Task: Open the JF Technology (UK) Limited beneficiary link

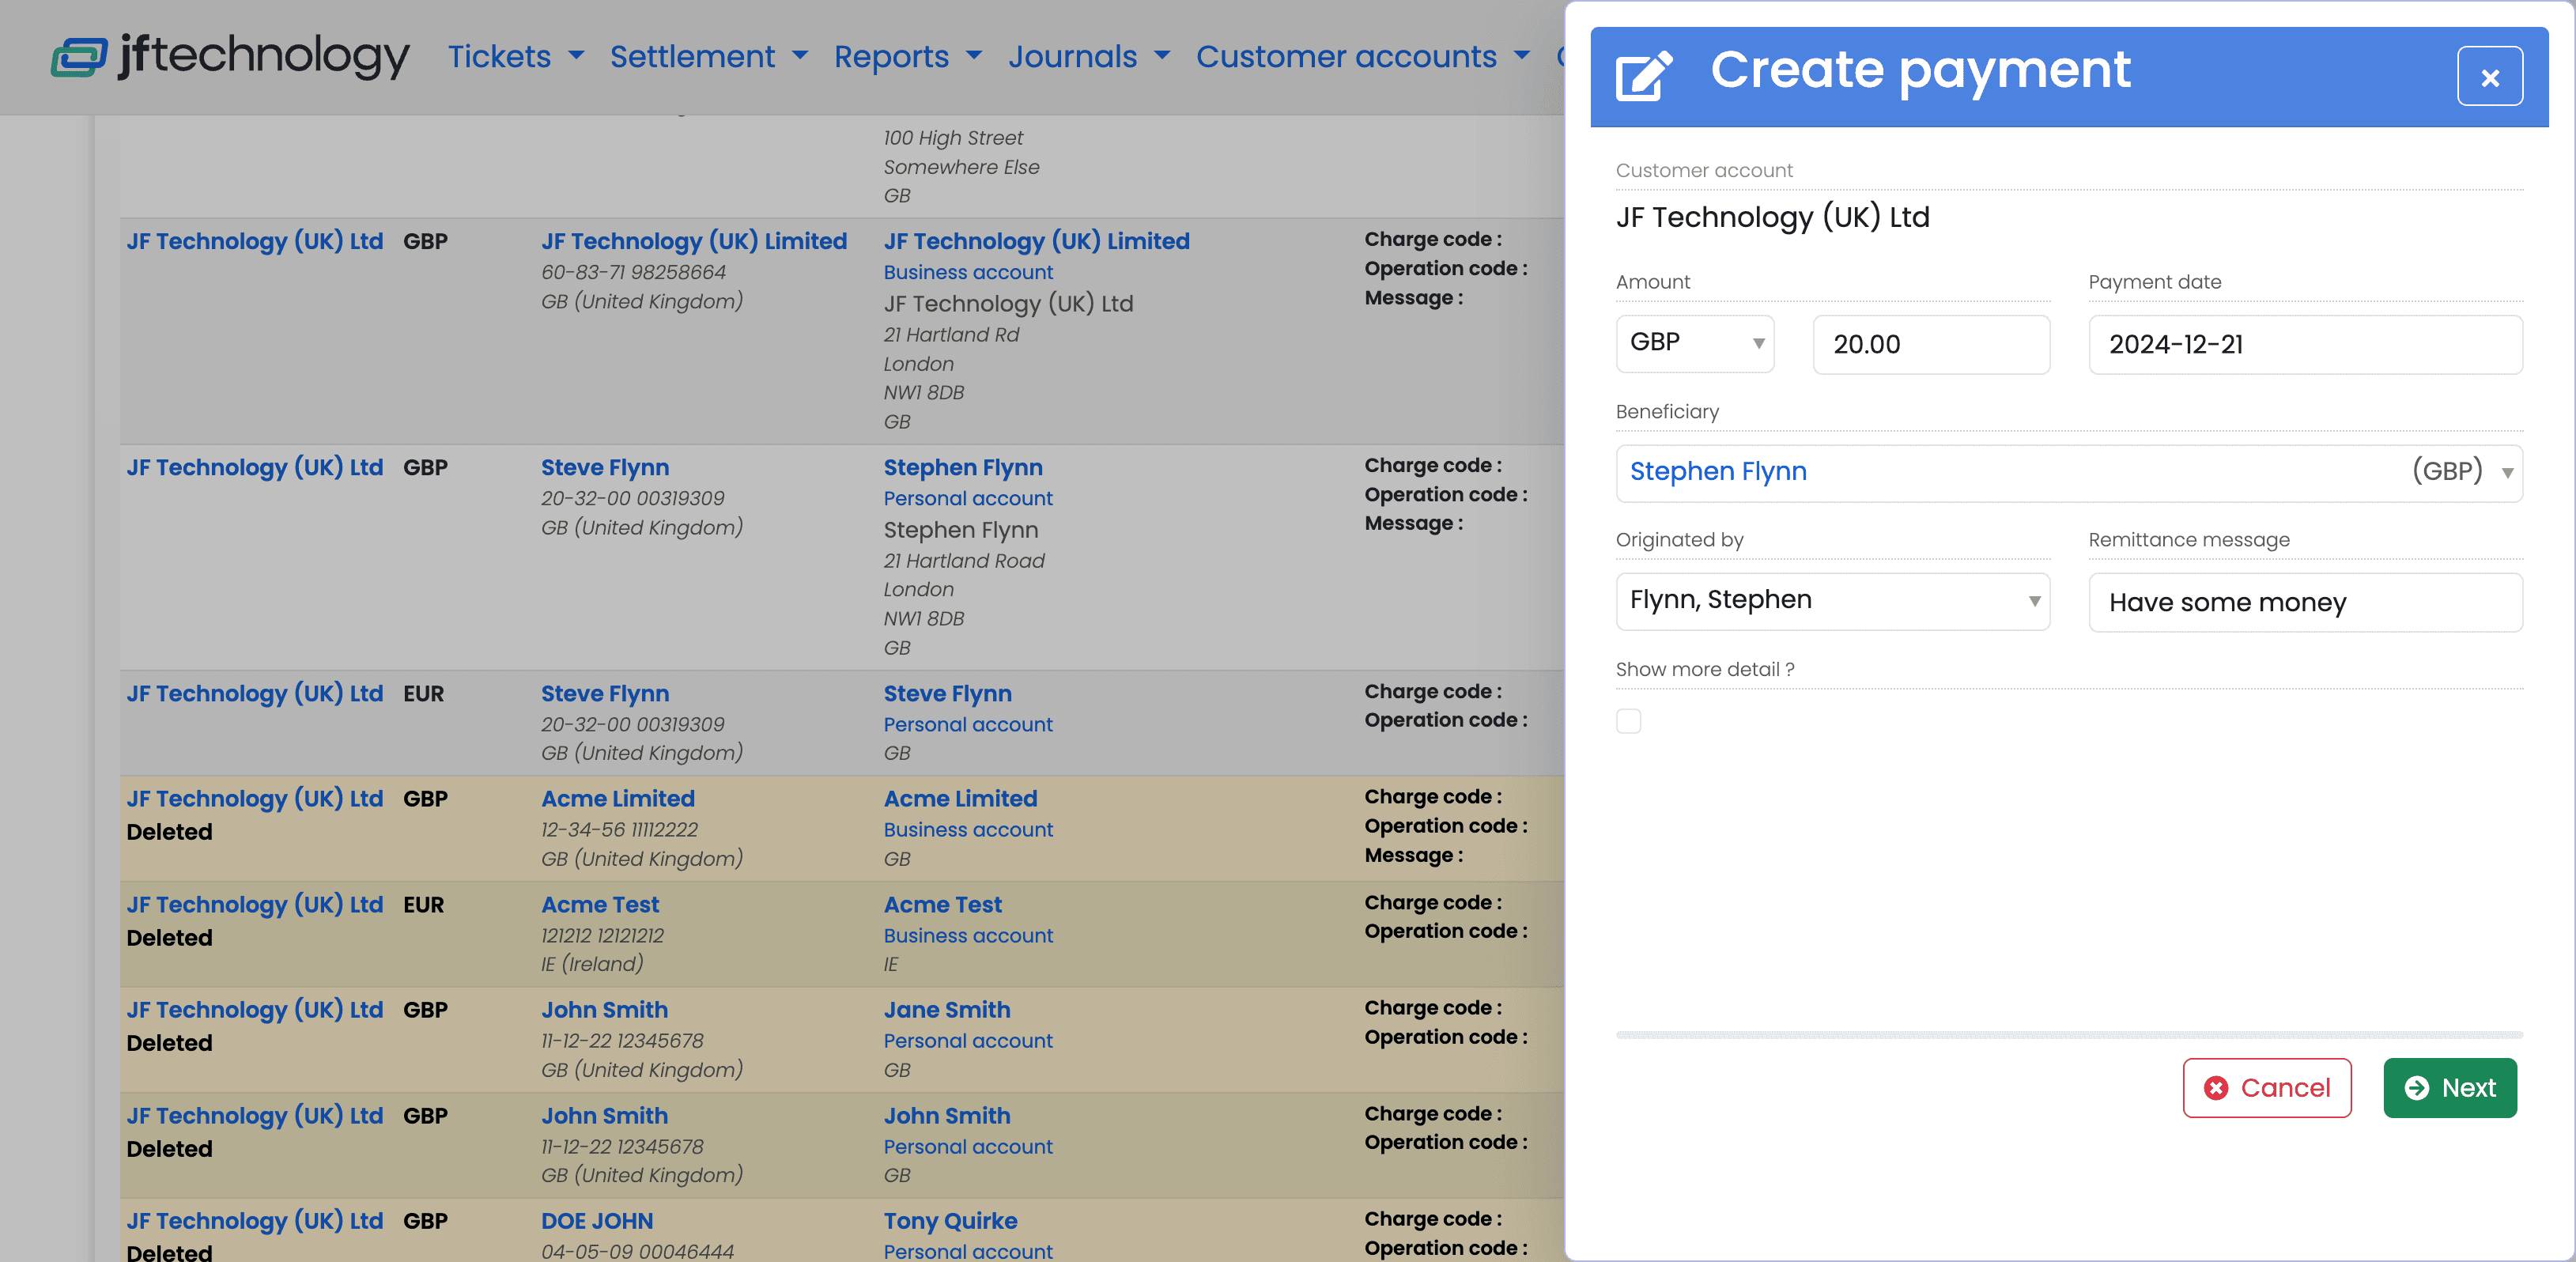Action: pyautogui.click(x=693, y=241)
